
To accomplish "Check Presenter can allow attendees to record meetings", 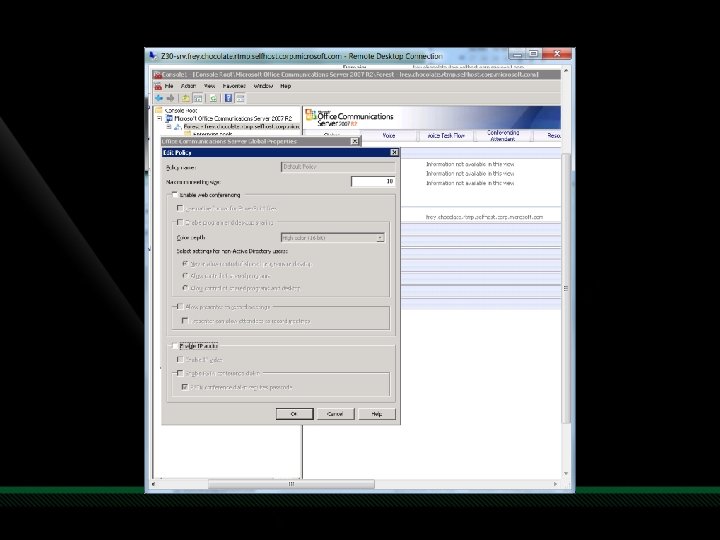I will click(x=185, y=321).
